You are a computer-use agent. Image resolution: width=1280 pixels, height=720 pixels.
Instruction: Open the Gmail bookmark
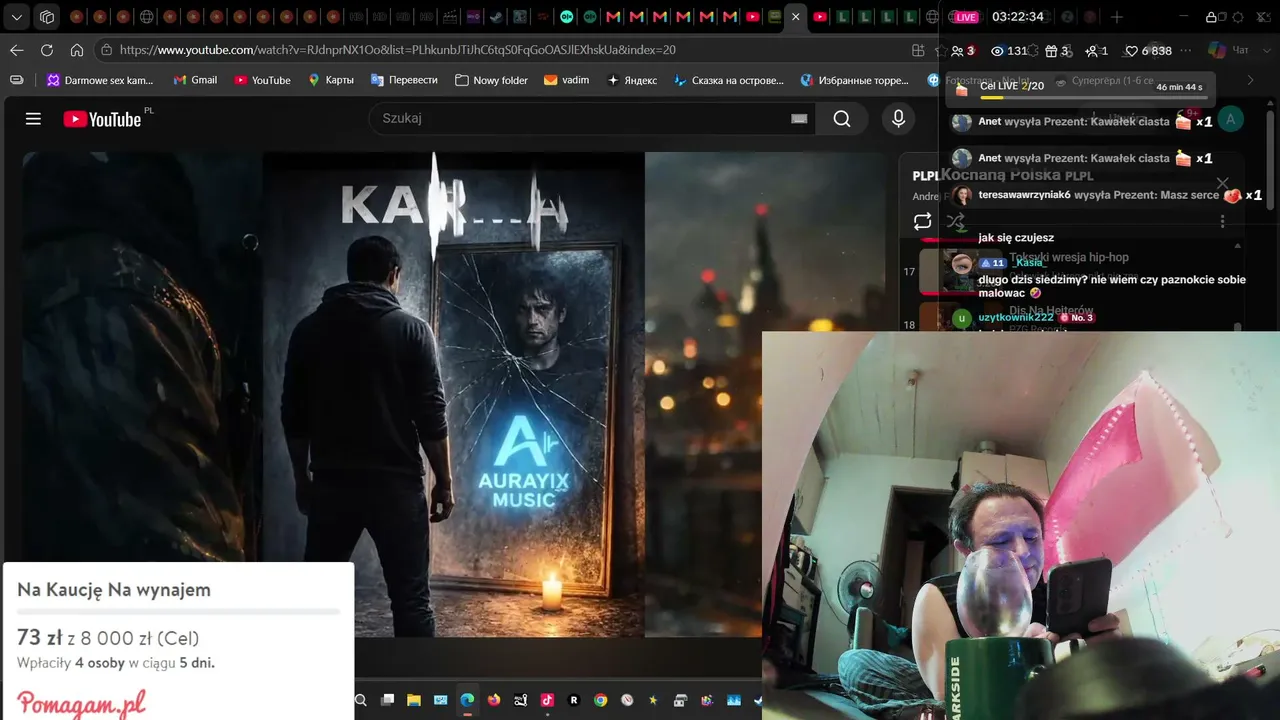[x=195, y=80]
